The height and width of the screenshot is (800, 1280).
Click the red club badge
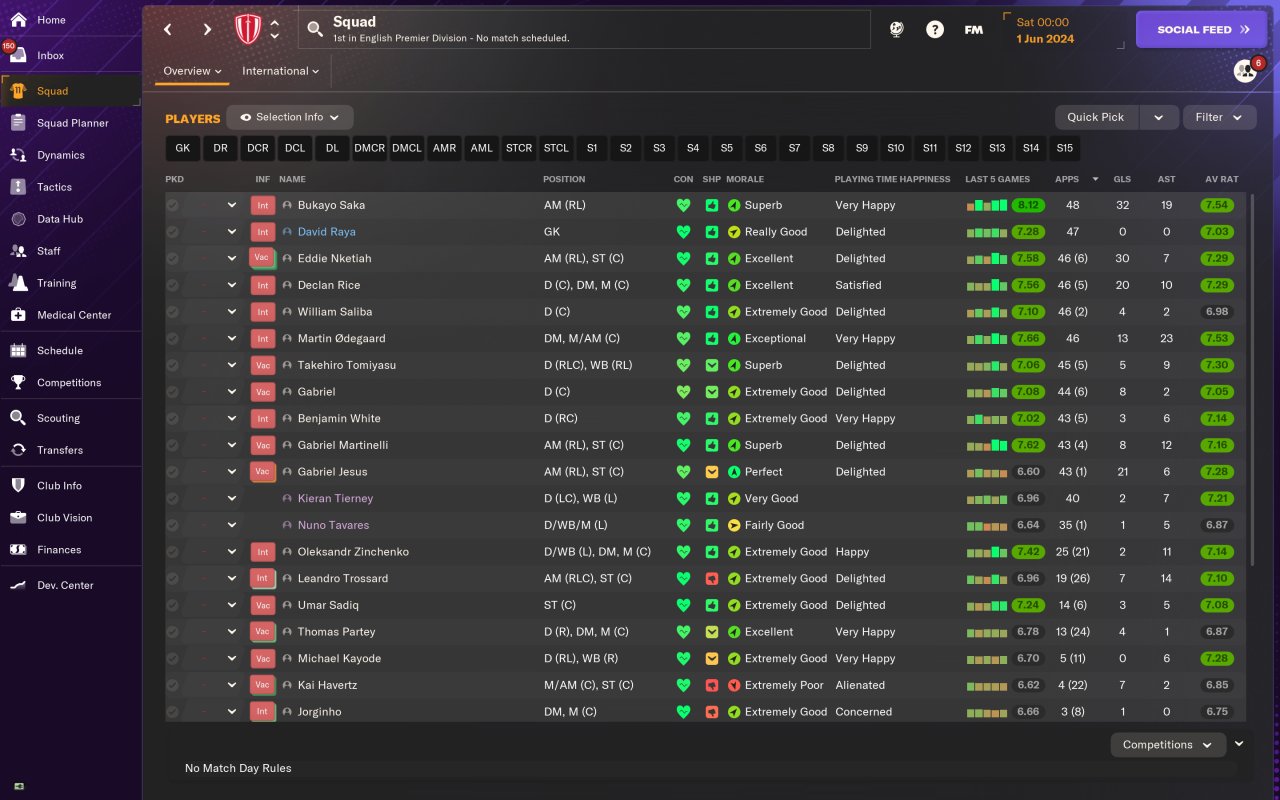tap(247, 29)
